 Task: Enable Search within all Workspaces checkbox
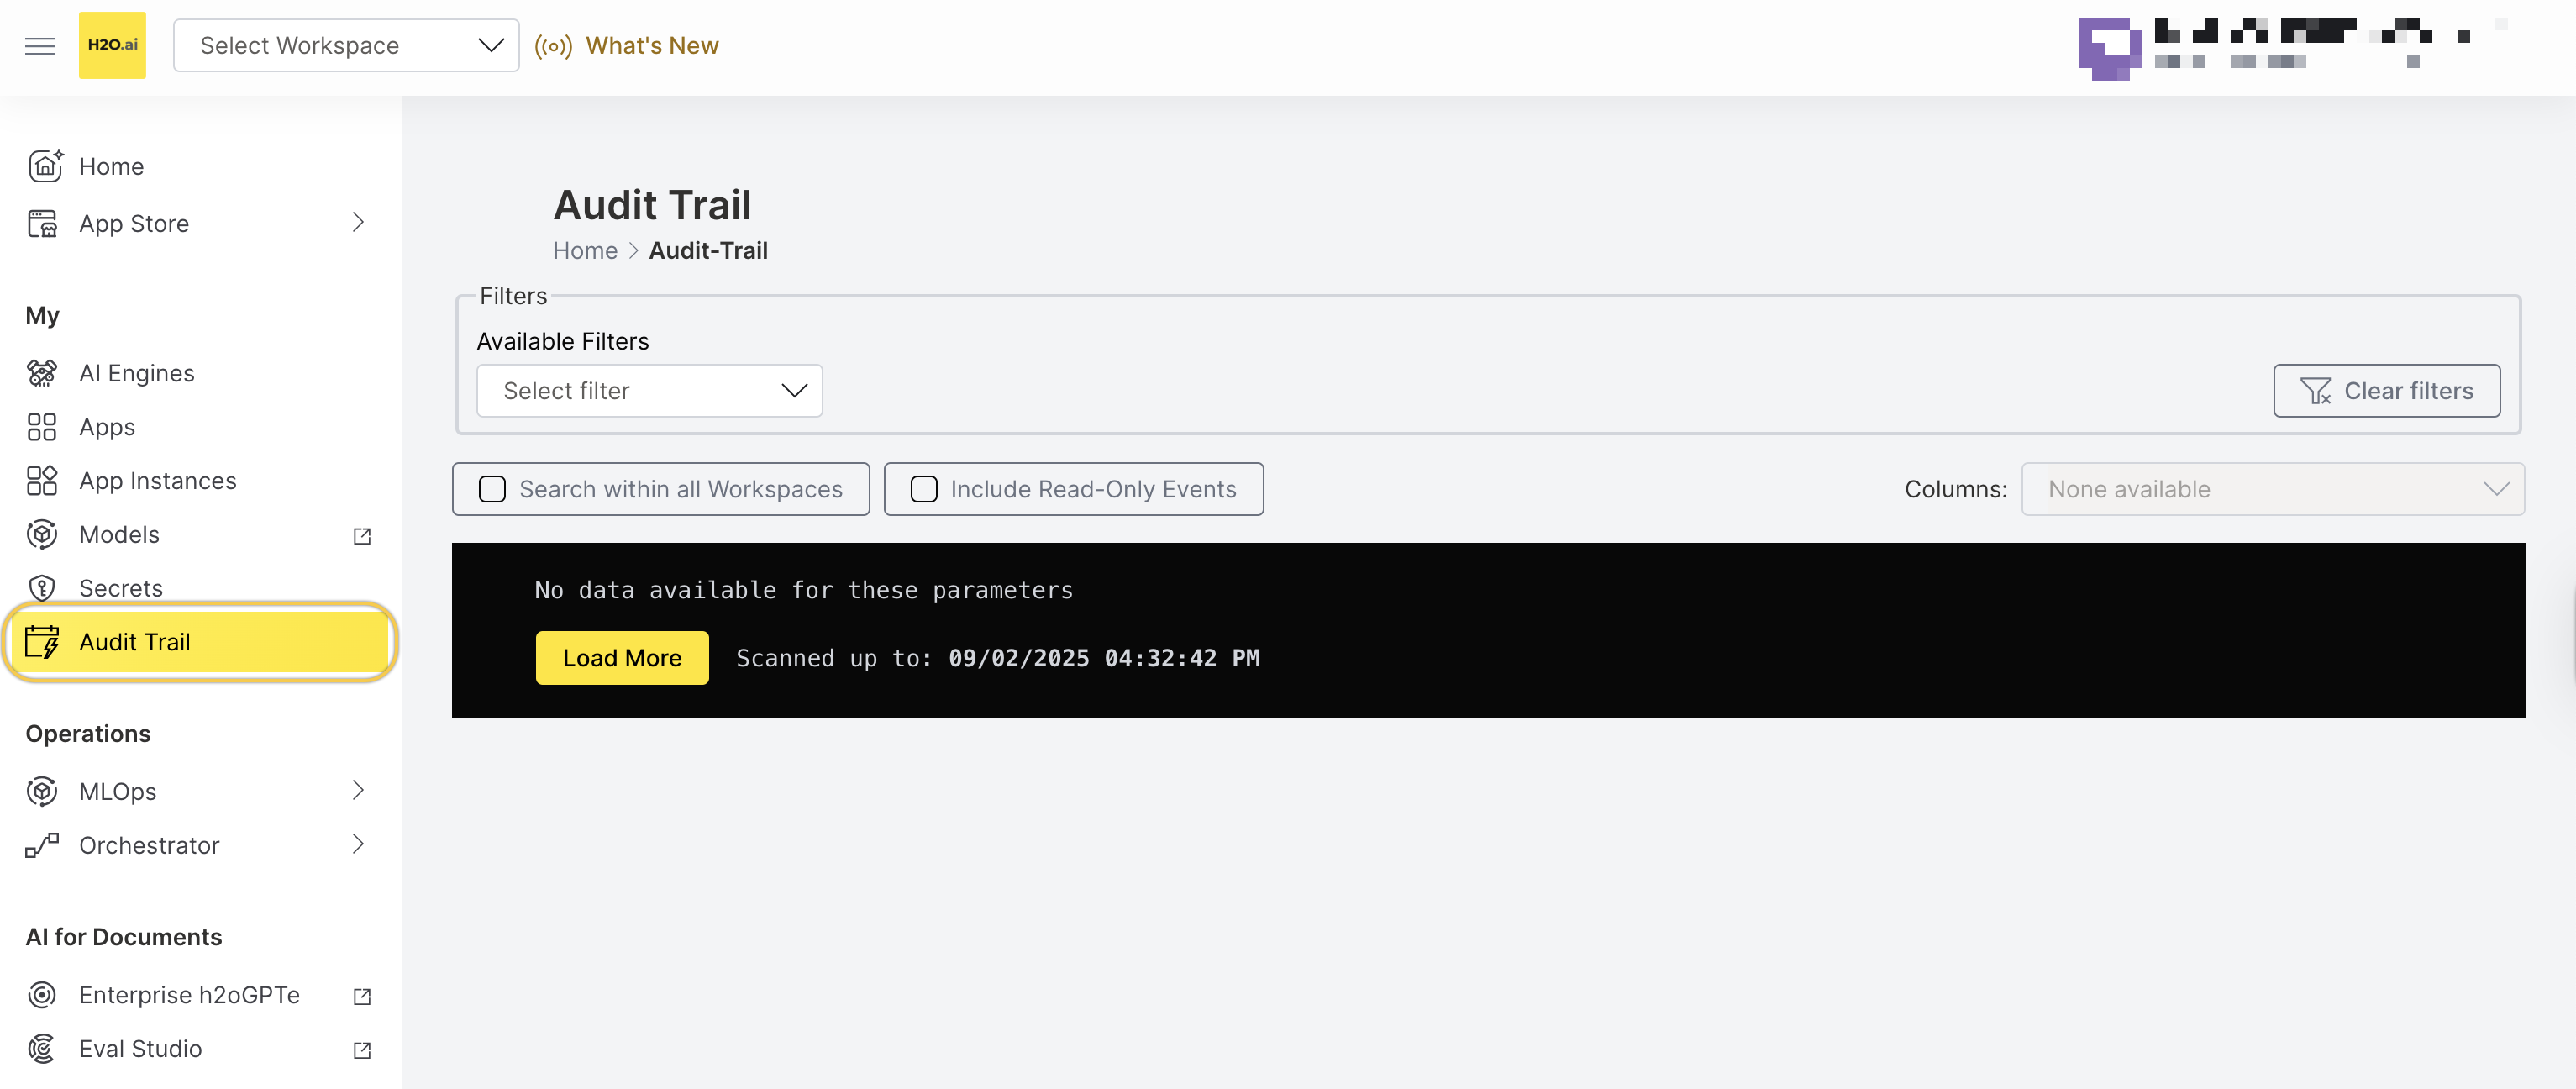click(492, 489)
